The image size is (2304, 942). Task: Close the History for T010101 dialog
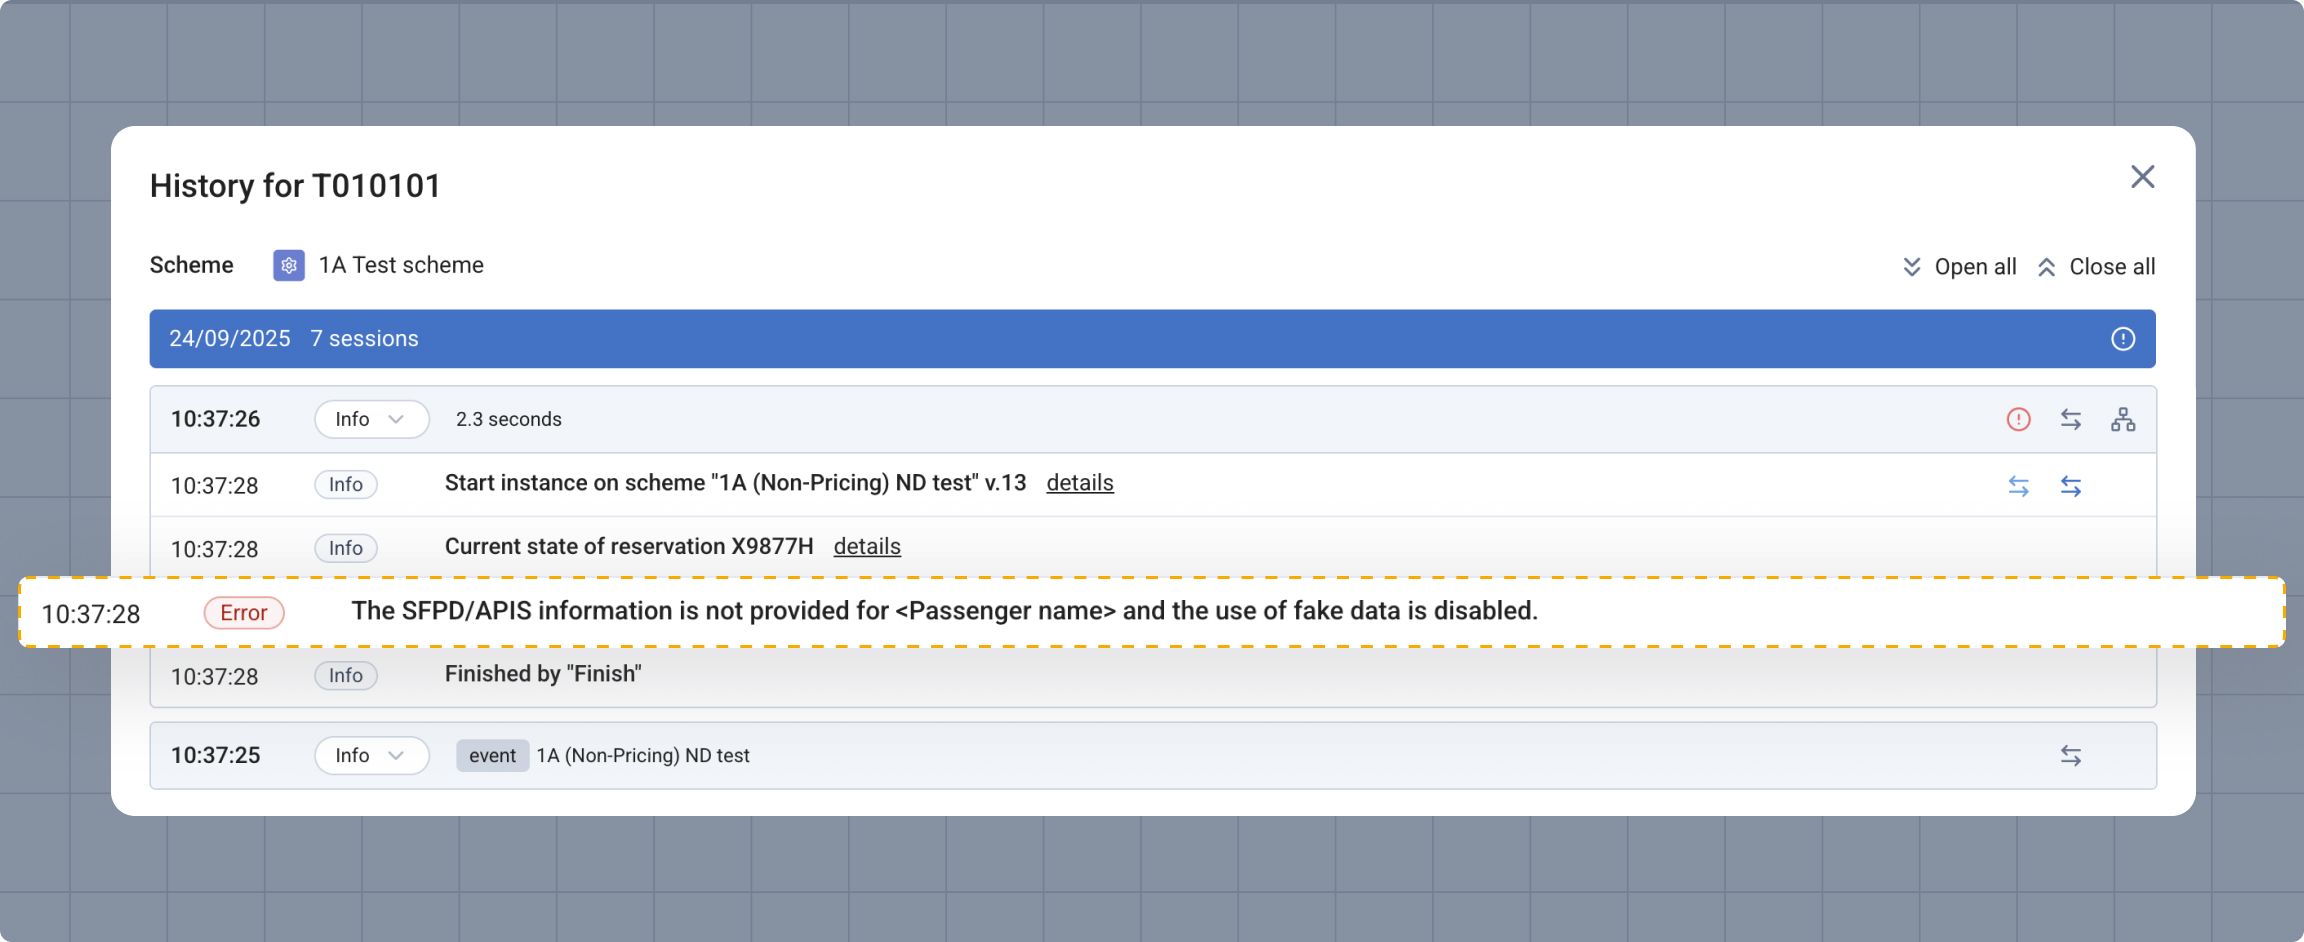pos(2143,177)
